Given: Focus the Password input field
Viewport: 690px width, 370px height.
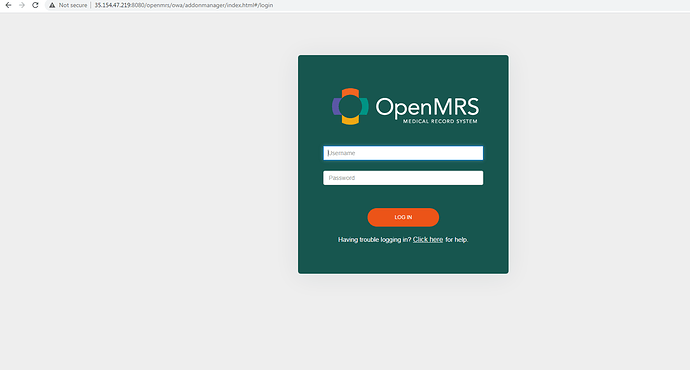Looking at the screenshot, I should (x=403, y=178).
